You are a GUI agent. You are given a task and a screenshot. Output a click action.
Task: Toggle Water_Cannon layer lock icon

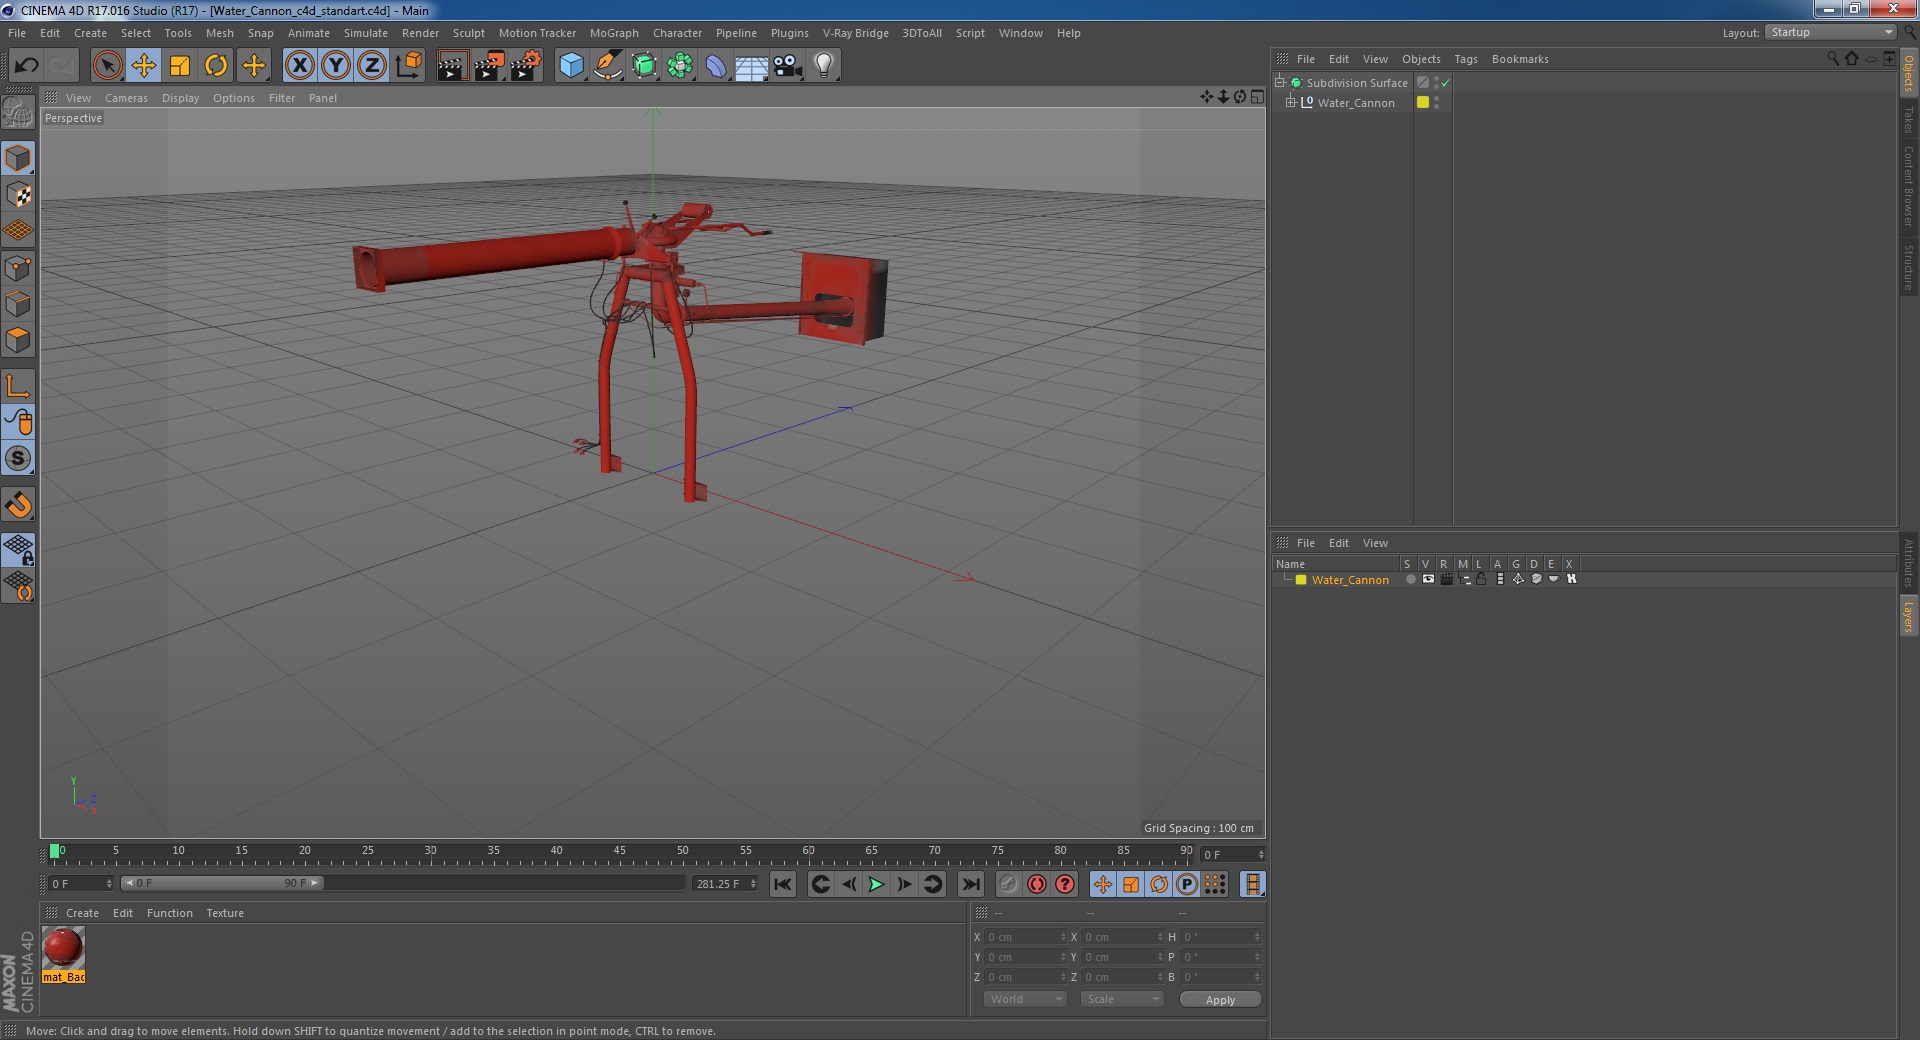[x=1482, y=579]
